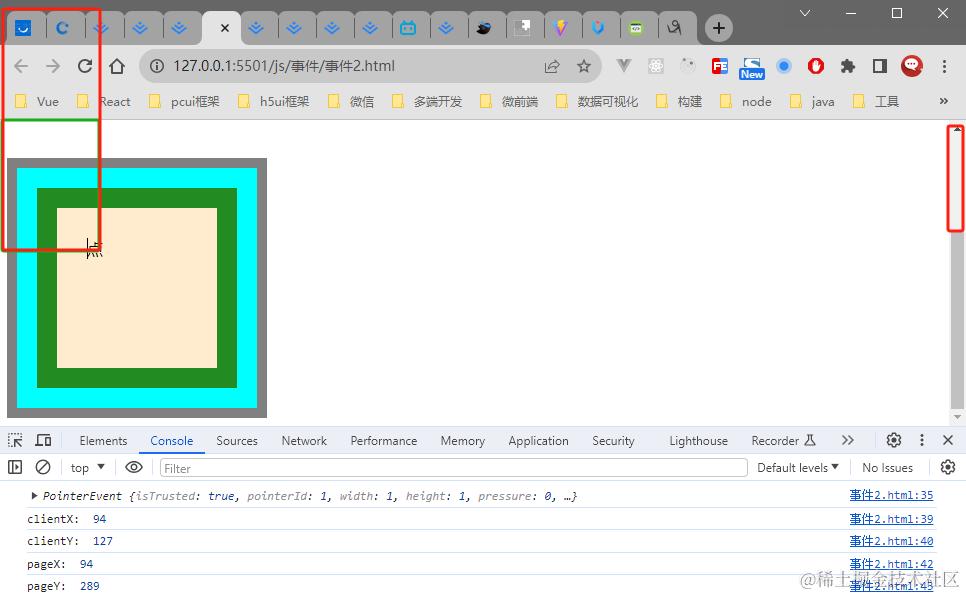Open the Recorder panel

(x=783, y=441)
